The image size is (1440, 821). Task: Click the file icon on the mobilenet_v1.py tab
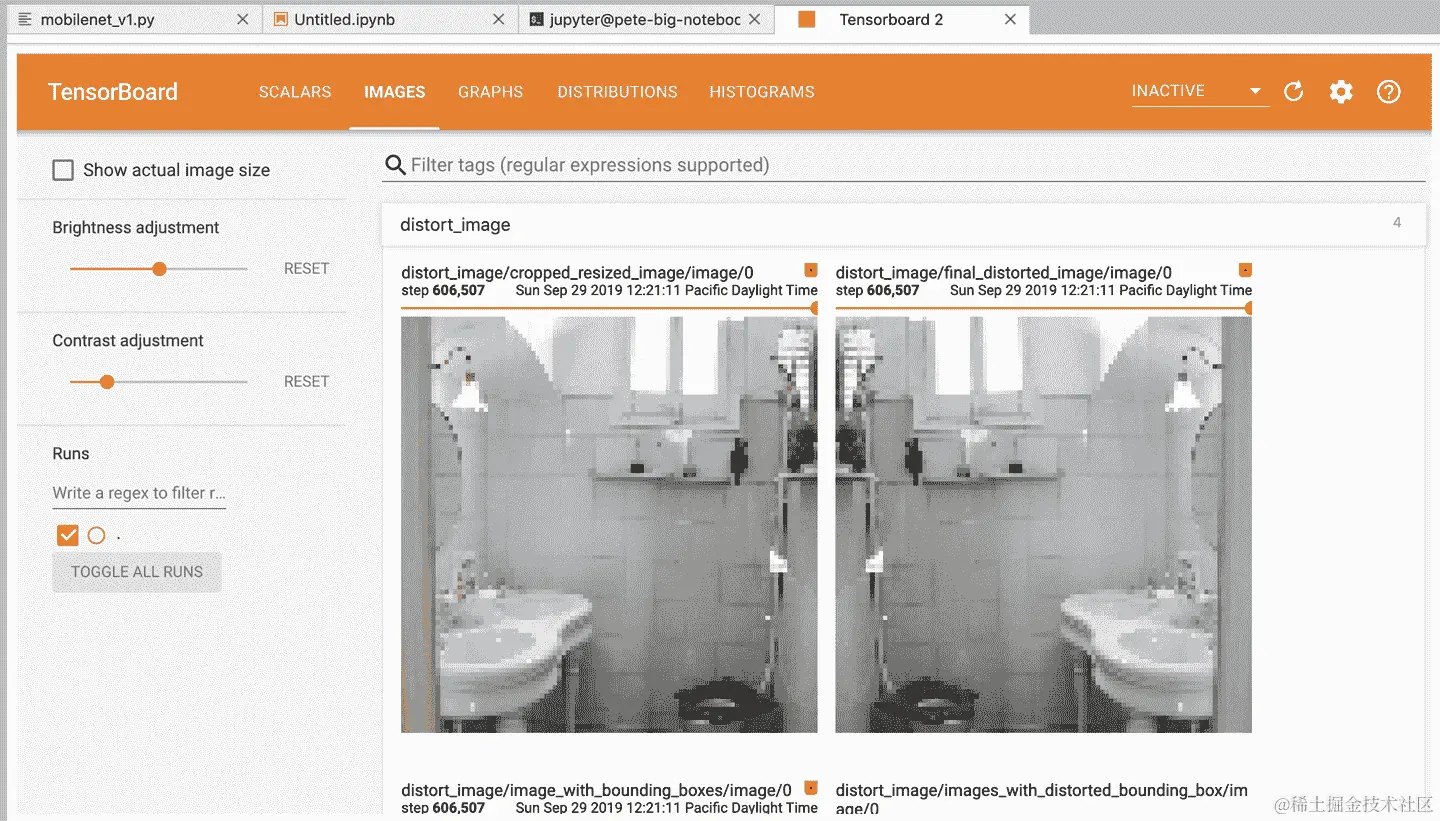[x=25, y=19]
